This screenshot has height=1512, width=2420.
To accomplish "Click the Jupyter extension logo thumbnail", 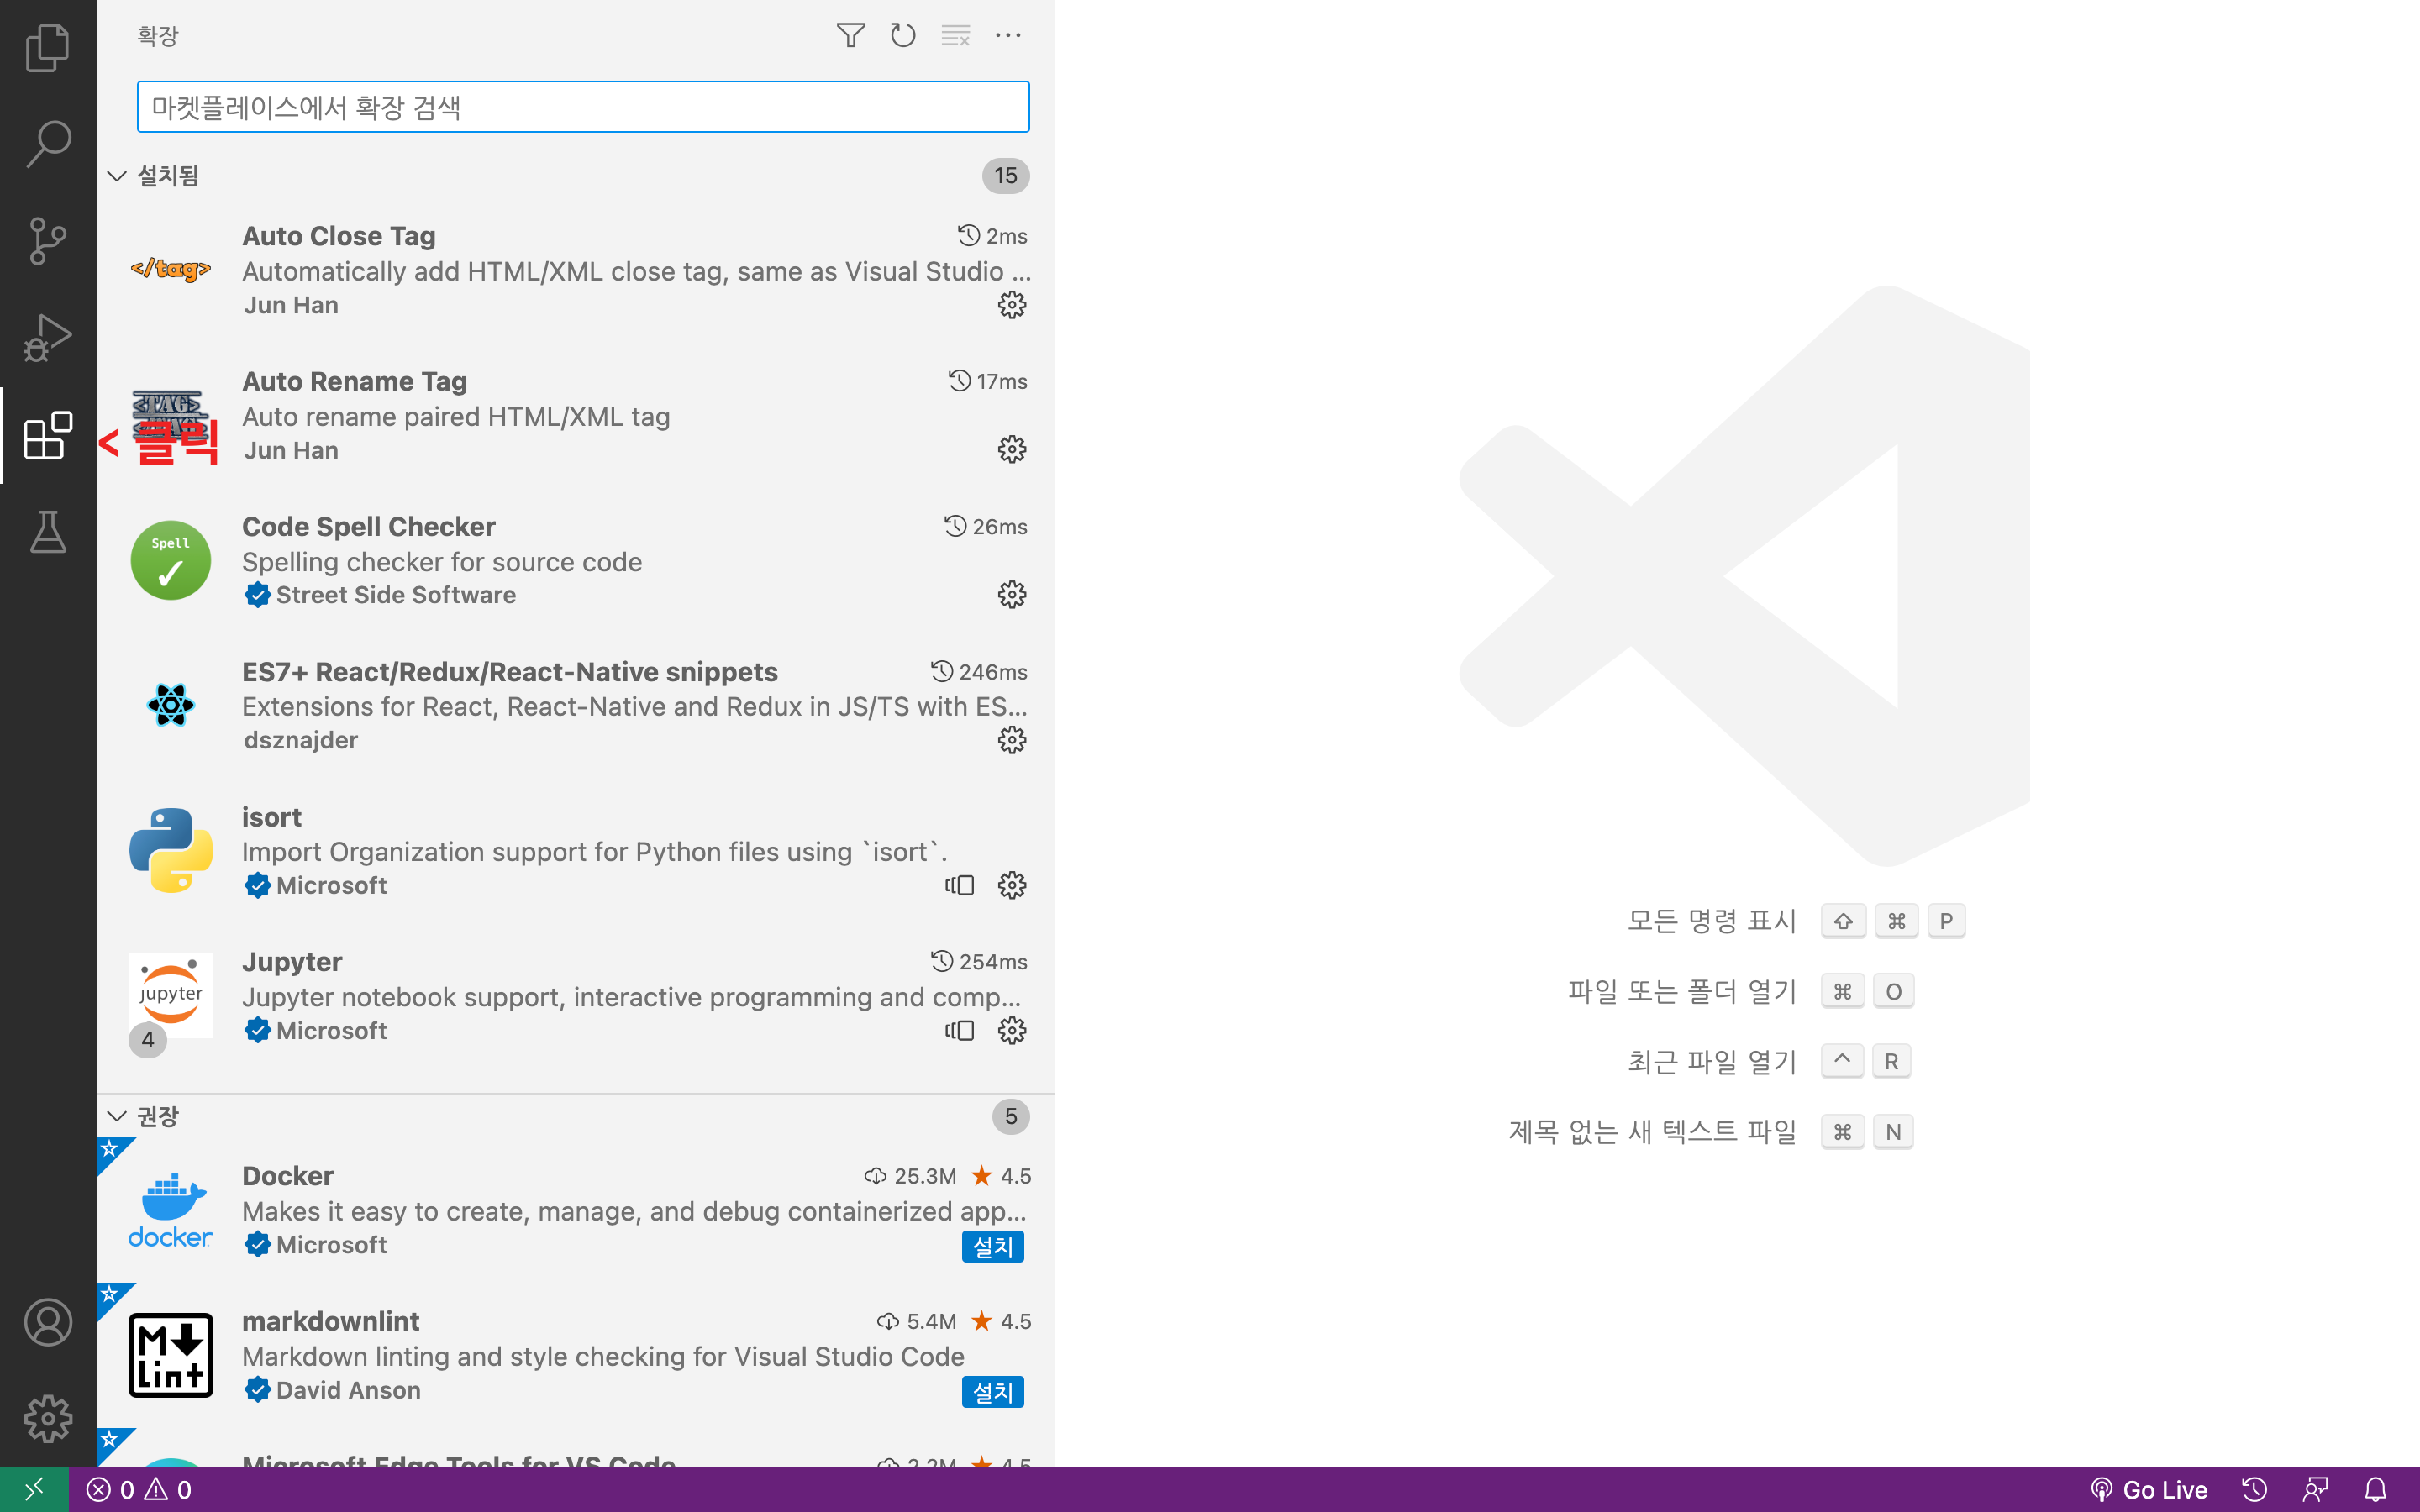I will pyautogui.click(x=171, y=996).
